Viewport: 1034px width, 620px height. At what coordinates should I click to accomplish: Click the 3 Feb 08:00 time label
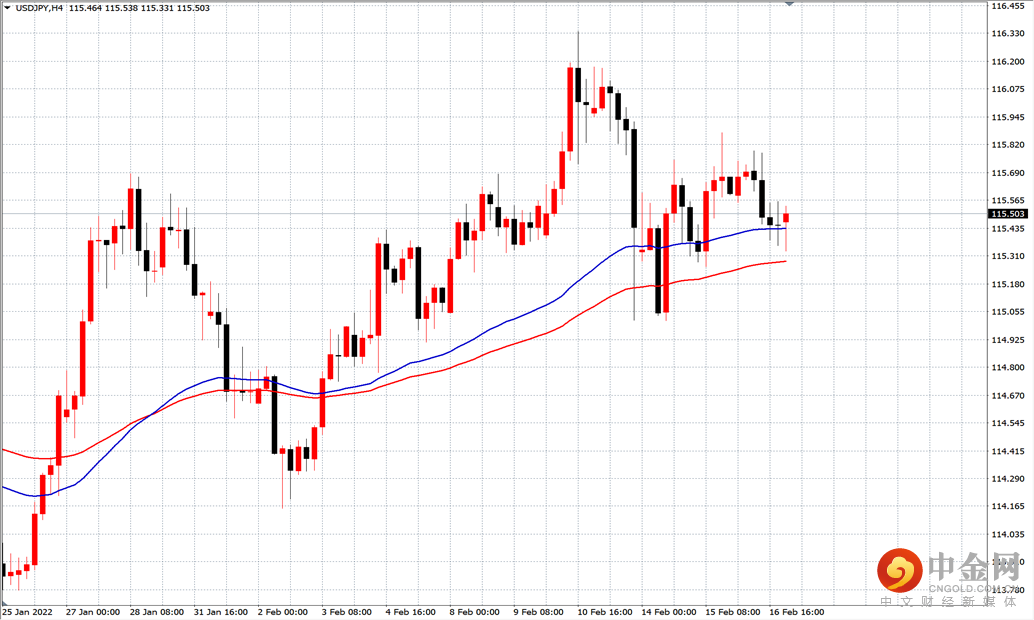(x=347, y=612)
